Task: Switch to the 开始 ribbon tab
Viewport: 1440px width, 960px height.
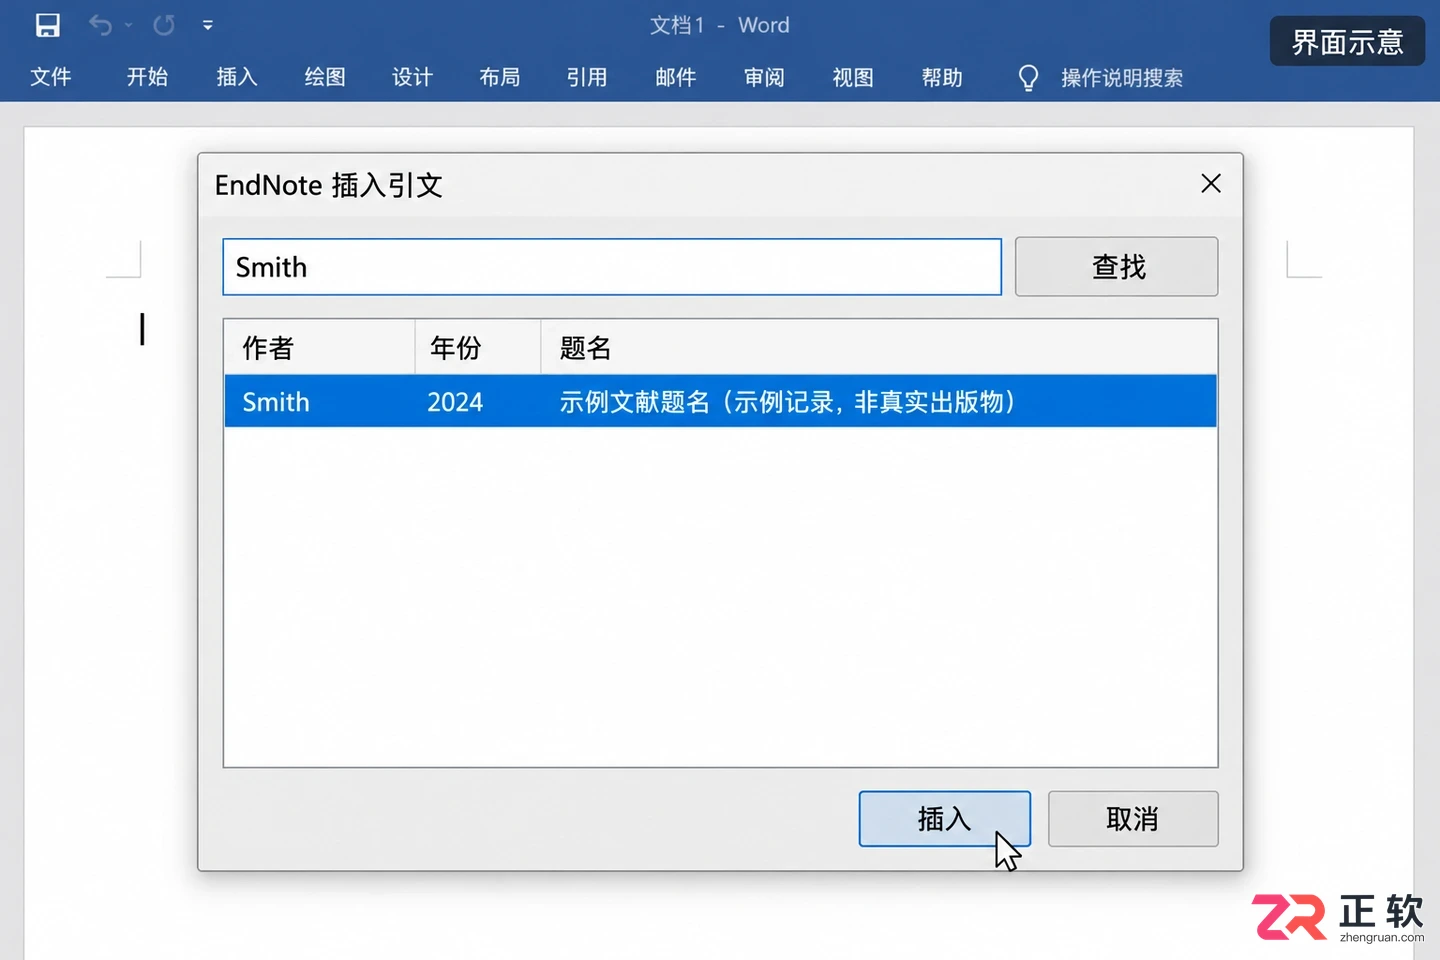Action: (x=147, y=78)
